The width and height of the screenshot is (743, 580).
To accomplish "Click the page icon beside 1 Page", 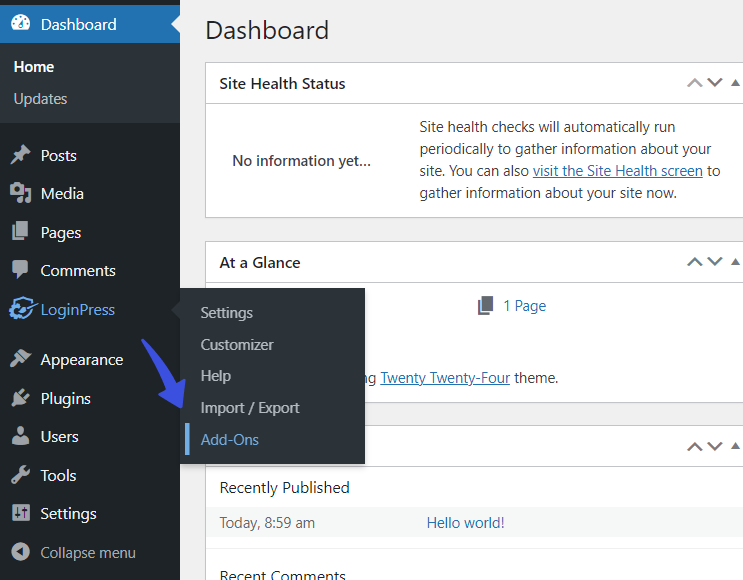I will pyautogui.click(x=485, y=306).
